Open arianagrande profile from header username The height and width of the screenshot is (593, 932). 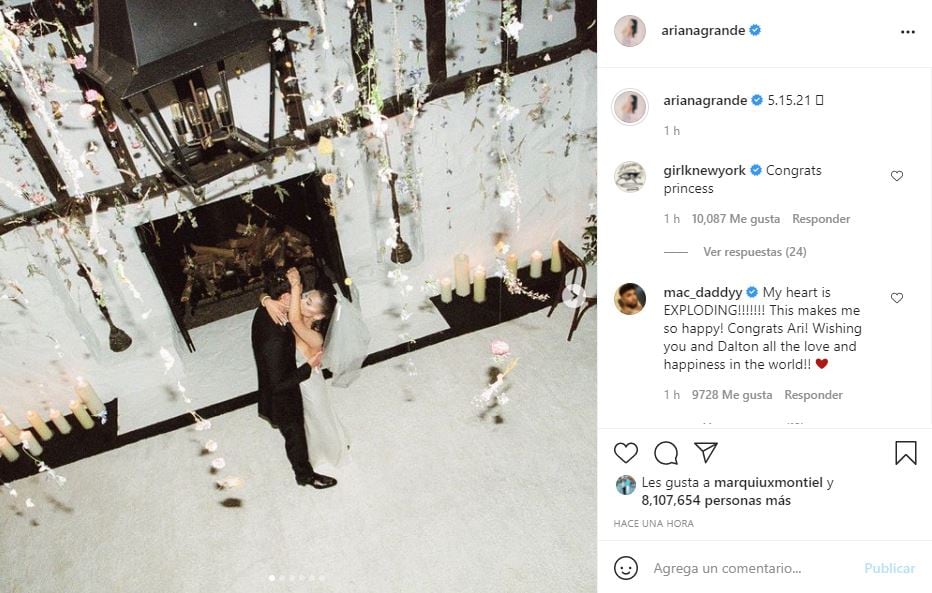(703, 31)
